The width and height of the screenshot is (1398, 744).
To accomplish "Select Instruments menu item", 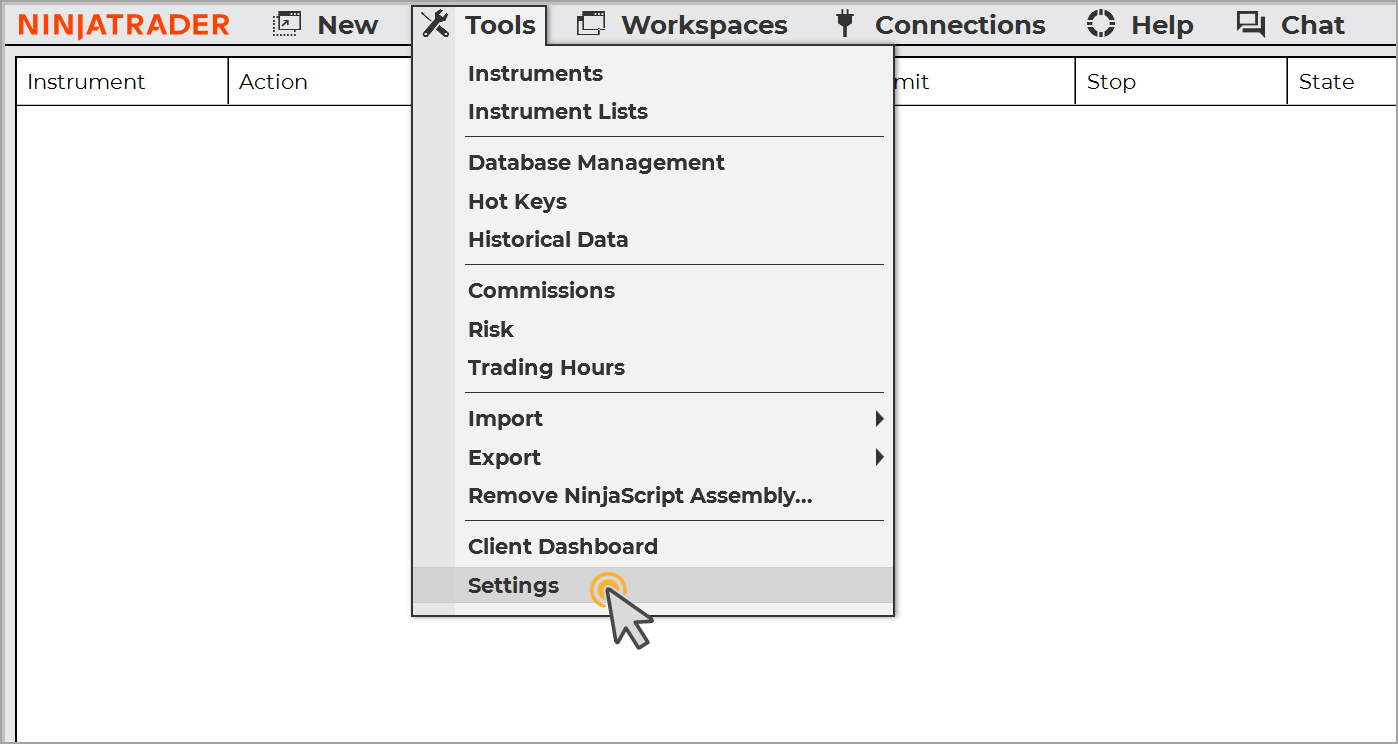I will point(535,74).
